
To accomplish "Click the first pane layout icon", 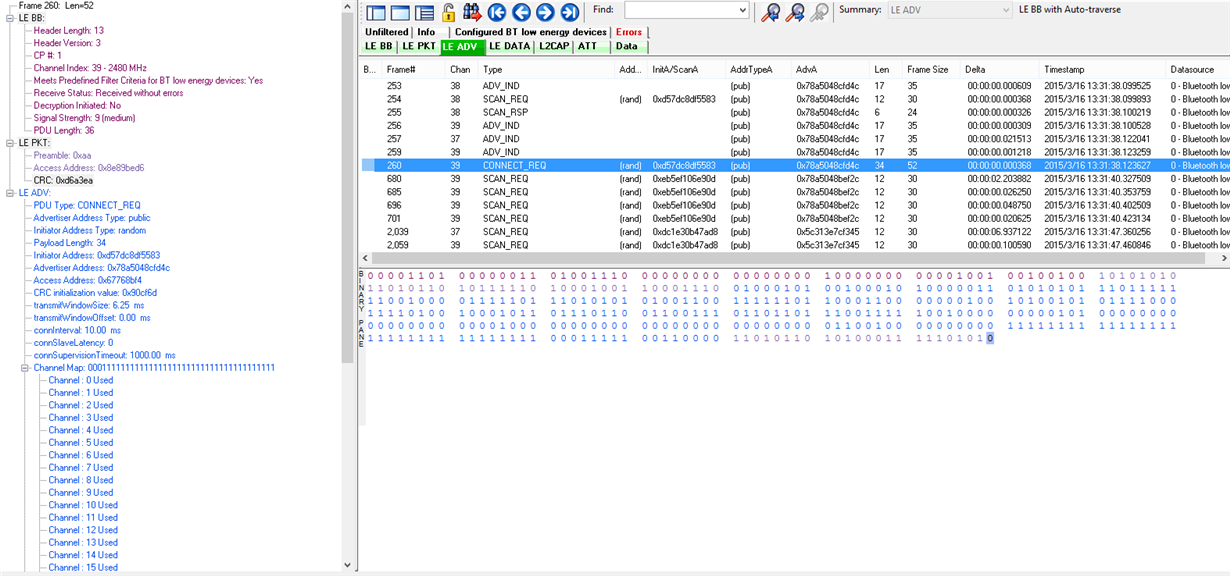I will coord(376,12).
